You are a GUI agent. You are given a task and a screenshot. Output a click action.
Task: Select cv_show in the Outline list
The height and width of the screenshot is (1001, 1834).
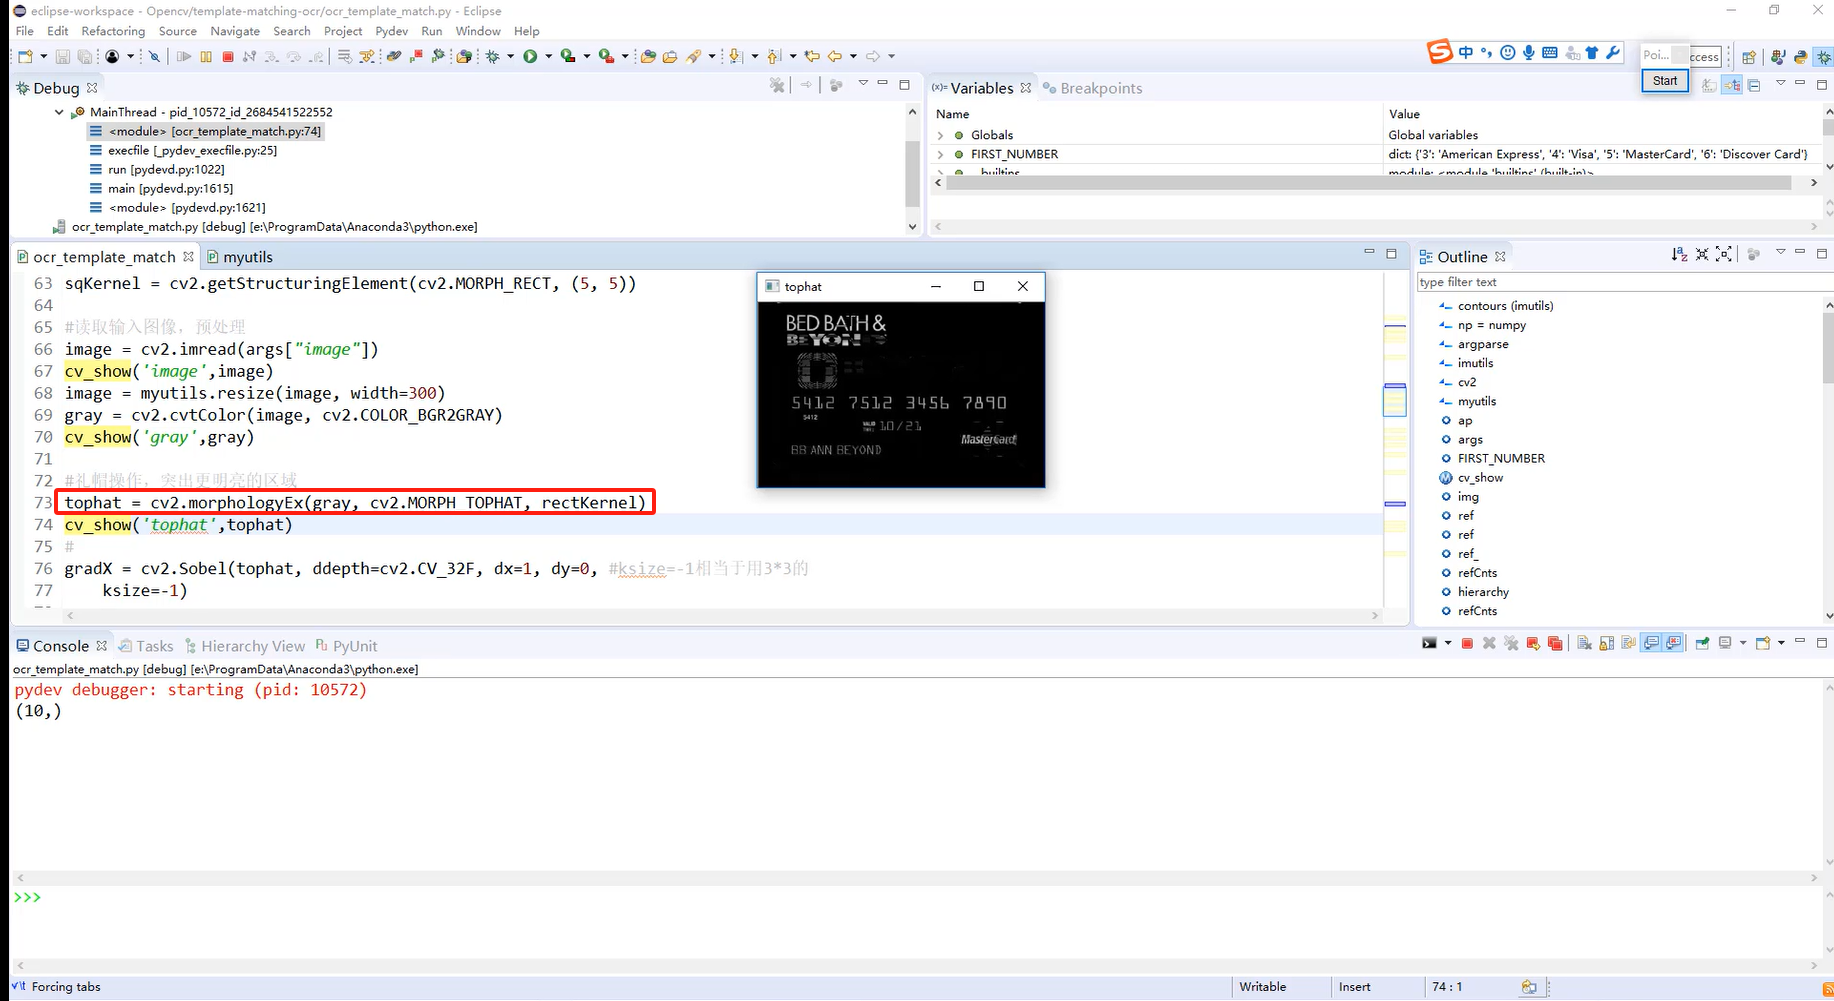(1479, 477)
